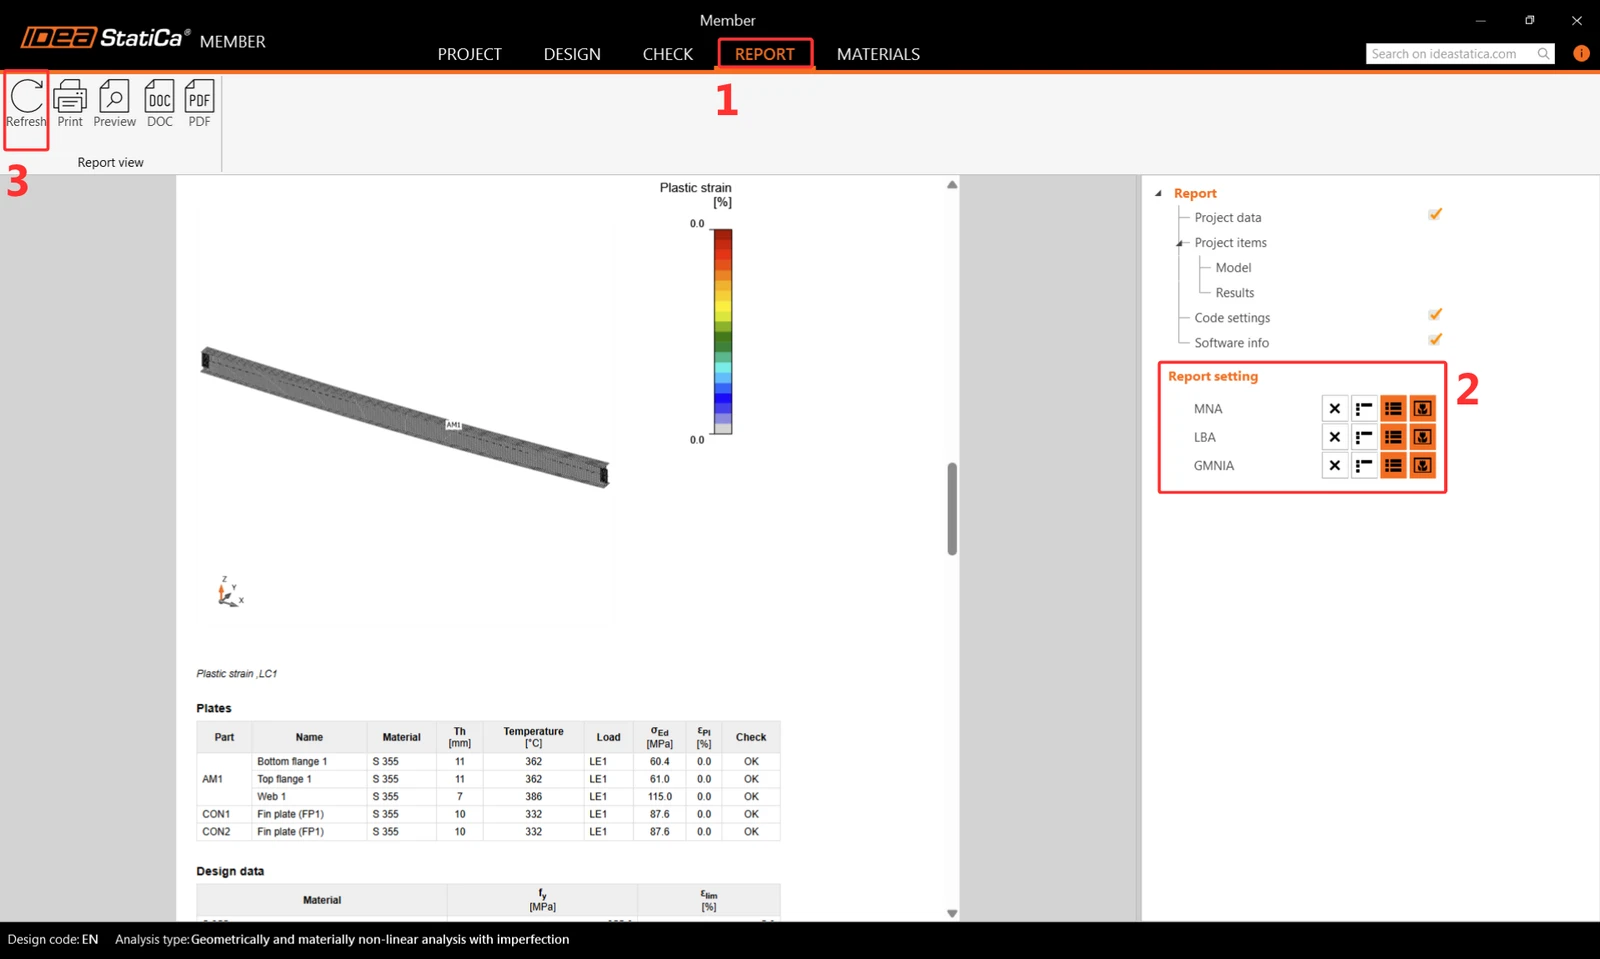
Task: Click the "Plates" heading
Action: [x=214, y=708]
